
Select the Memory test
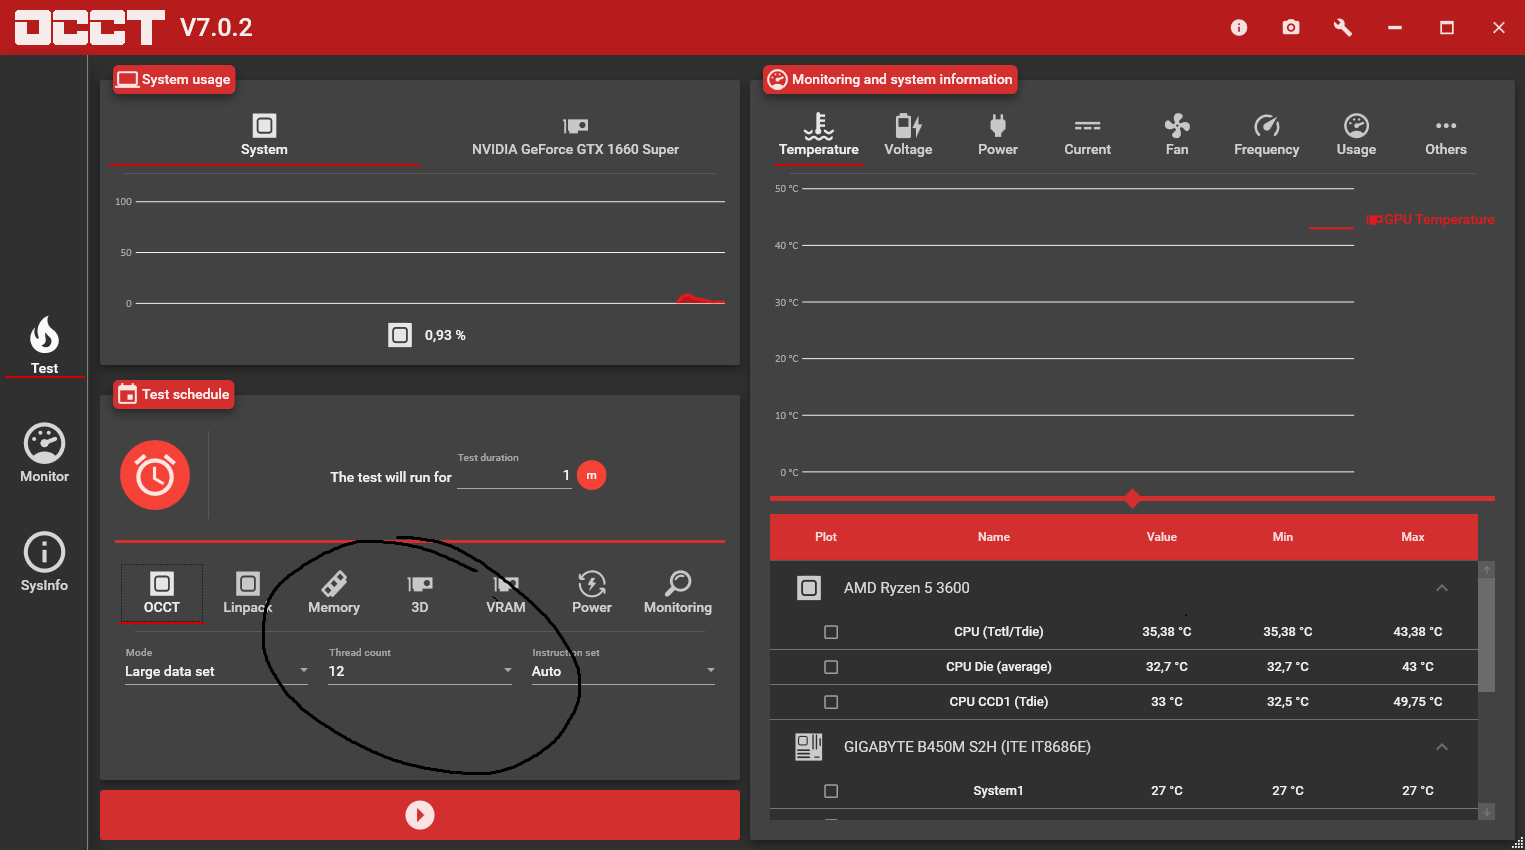point(334,593)
